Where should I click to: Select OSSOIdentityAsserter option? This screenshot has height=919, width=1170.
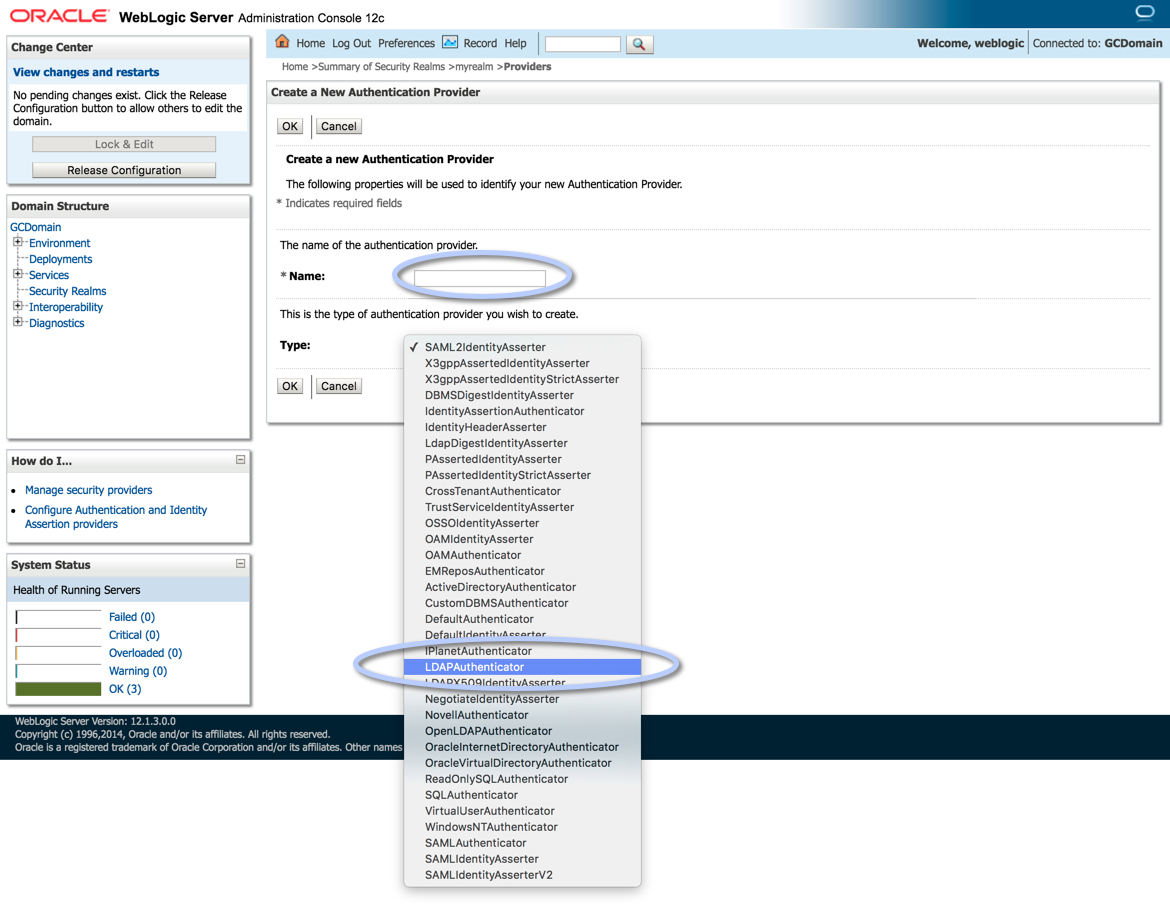click(522, 523)
